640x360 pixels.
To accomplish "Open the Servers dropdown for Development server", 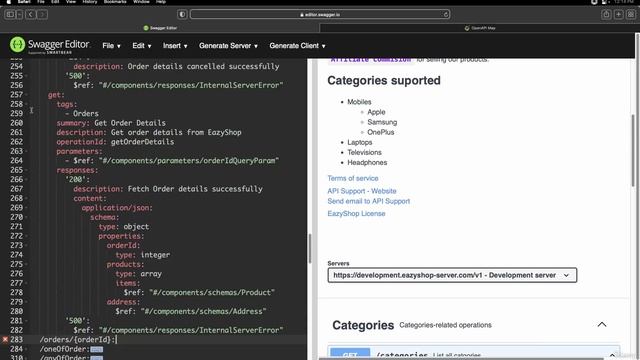I will click(x=452, y=275).
